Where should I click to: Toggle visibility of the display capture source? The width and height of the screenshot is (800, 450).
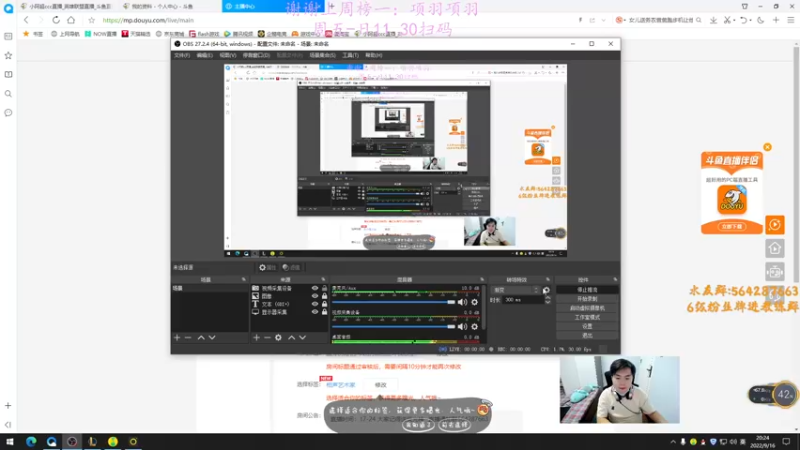click(315, 312)
